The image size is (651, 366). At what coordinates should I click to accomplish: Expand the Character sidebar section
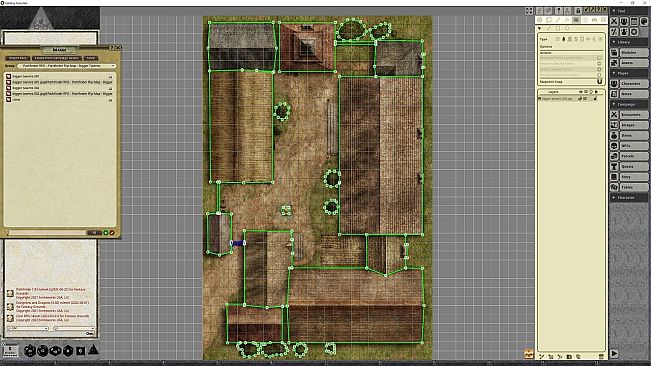629,198
